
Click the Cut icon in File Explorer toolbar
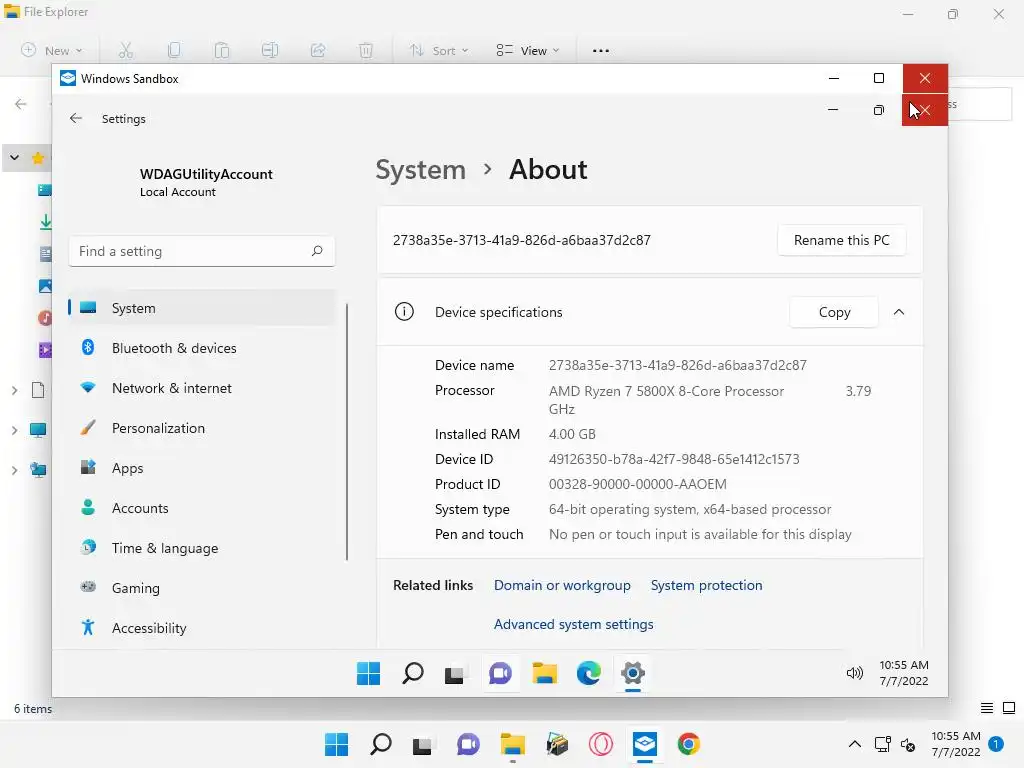point(125,50)
